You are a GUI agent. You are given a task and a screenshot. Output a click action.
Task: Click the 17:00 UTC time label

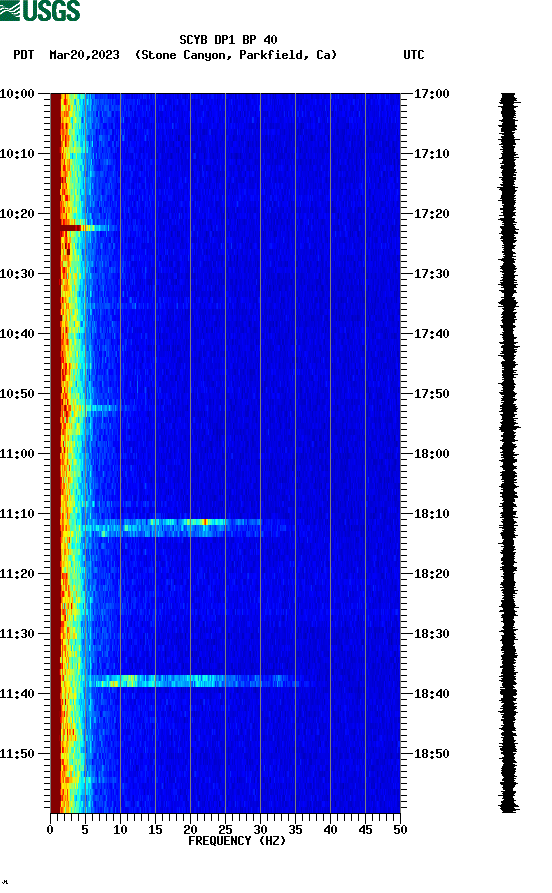point(431,93)
